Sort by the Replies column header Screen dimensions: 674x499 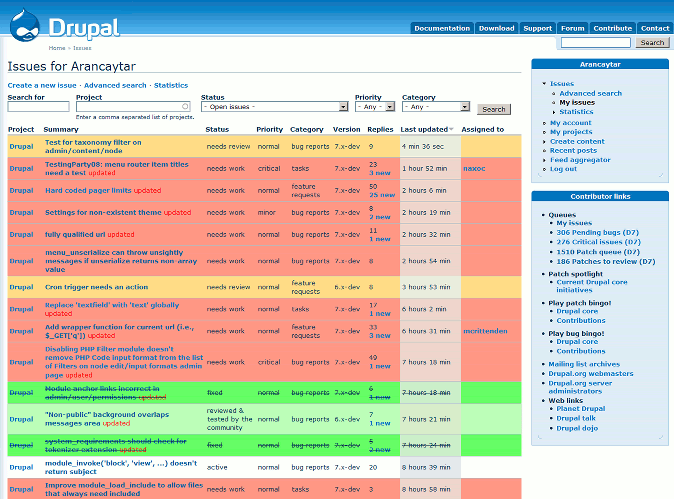pyautogui.click(x=380, y=129)
